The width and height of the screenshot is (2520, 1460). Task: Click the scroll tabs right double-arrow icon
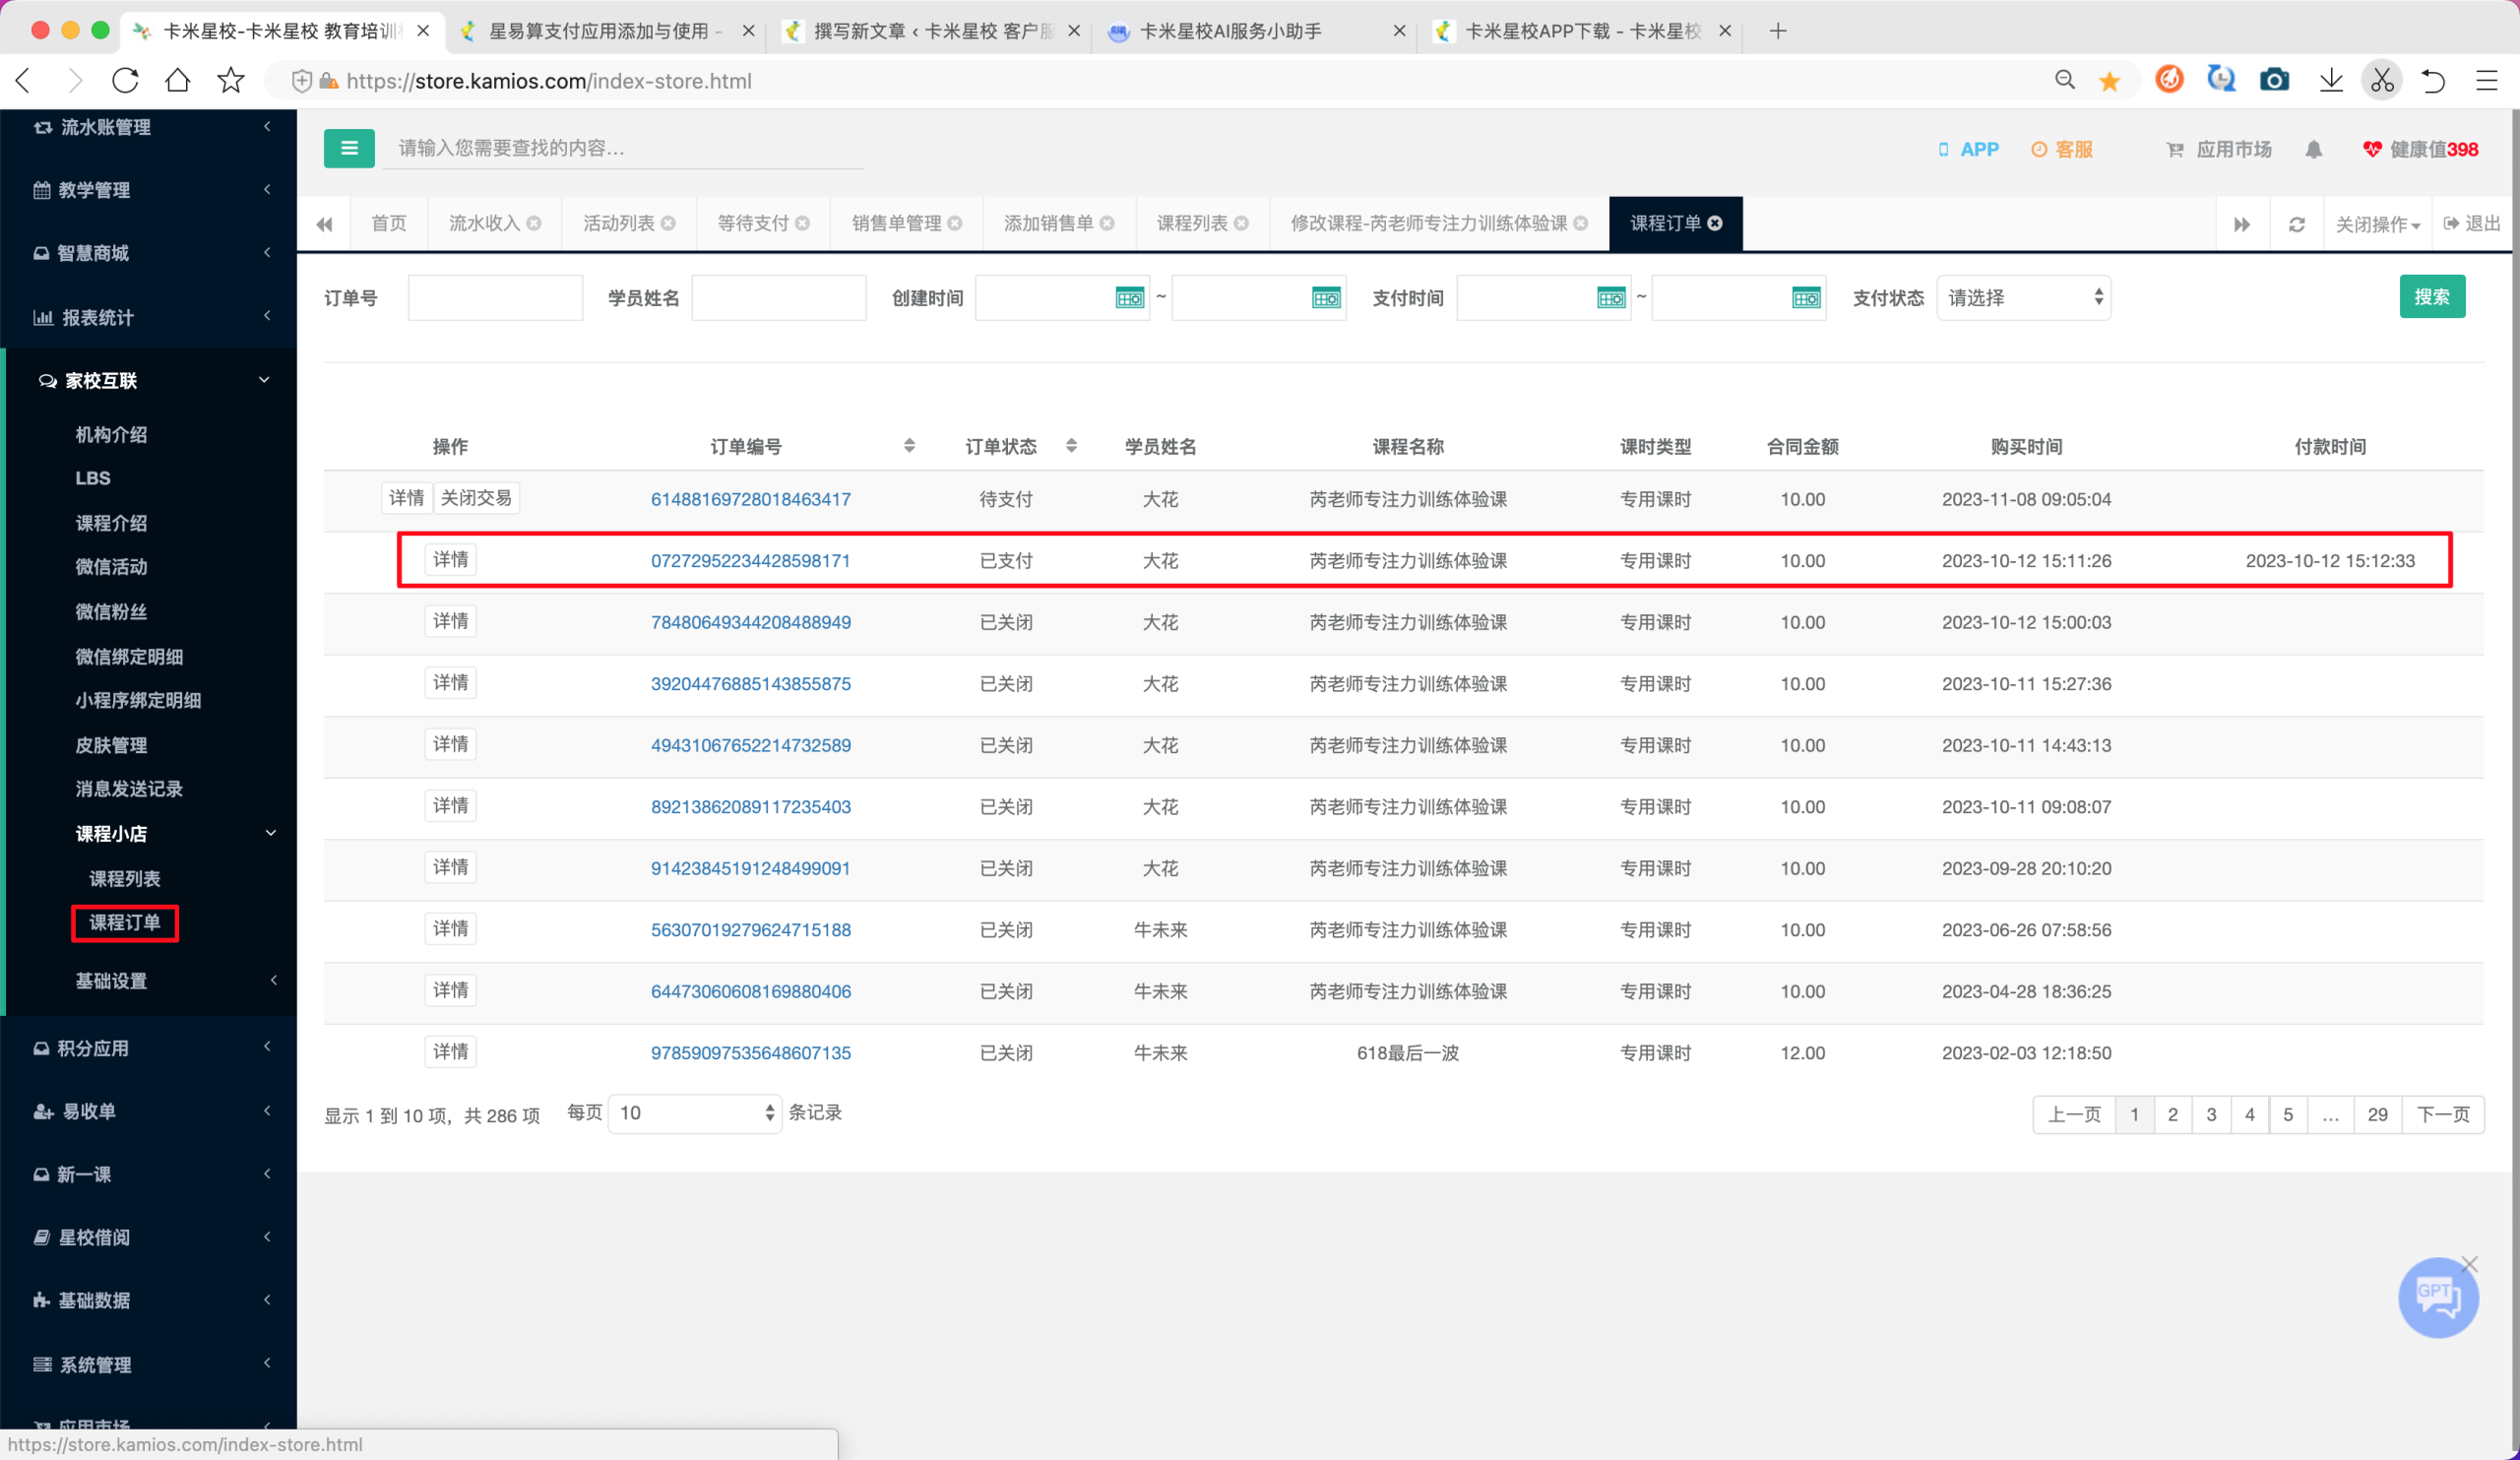[2241, 224]
